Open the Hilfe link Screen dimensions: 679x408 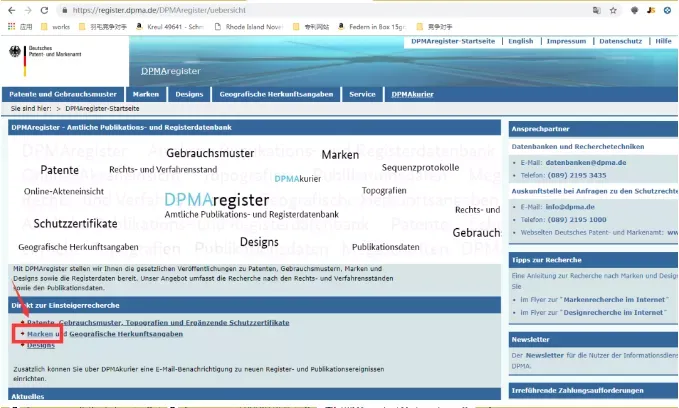click(x=663, y=41)
